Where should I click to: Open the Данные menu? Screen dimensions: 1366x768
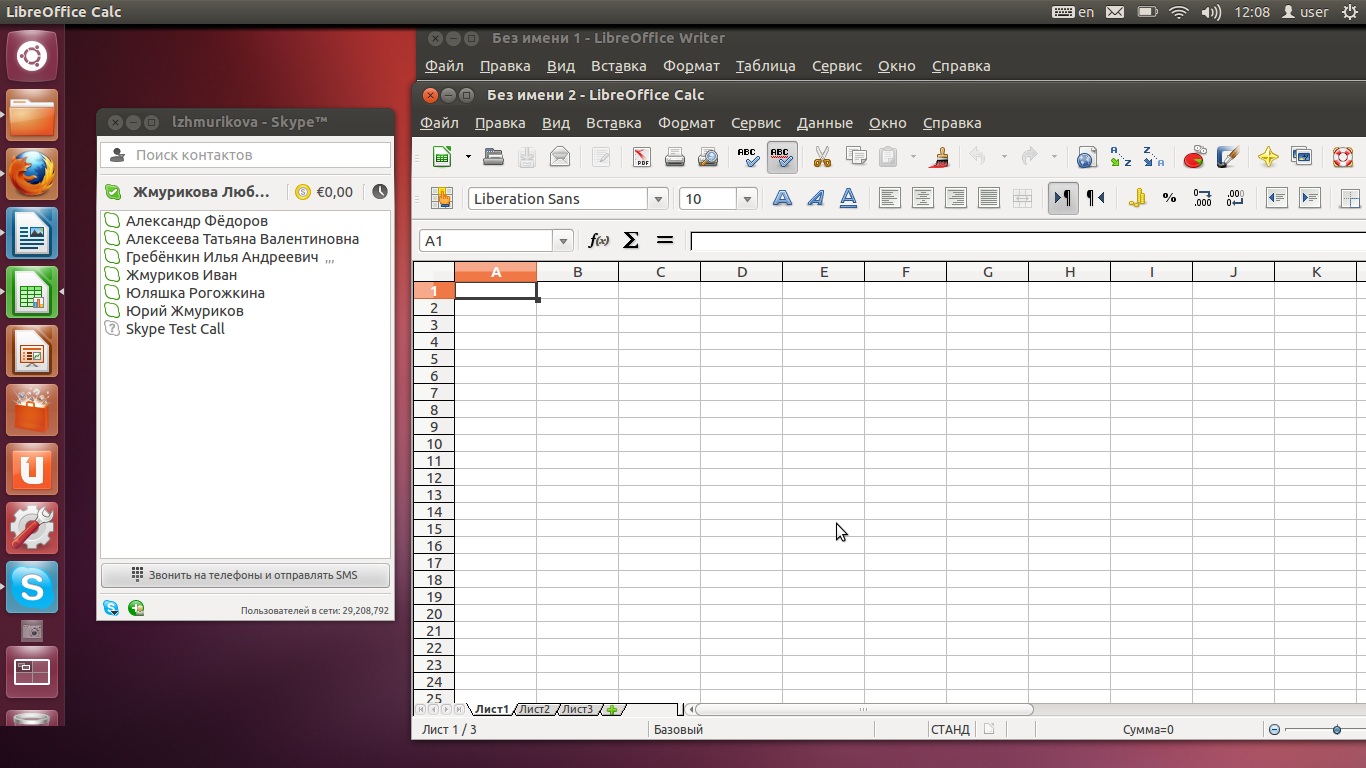[824, 123]
